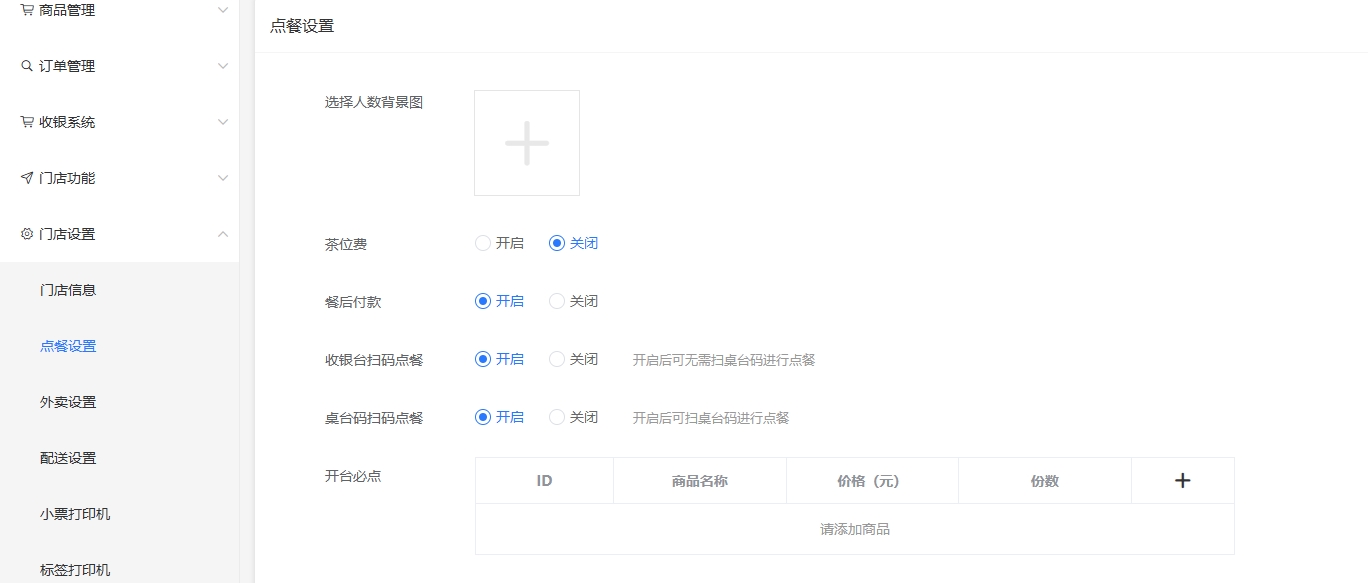1368x583 pixels.
Task: Turn off 收银台扫码点餐 with 关闭
Action: pos(557,359)
